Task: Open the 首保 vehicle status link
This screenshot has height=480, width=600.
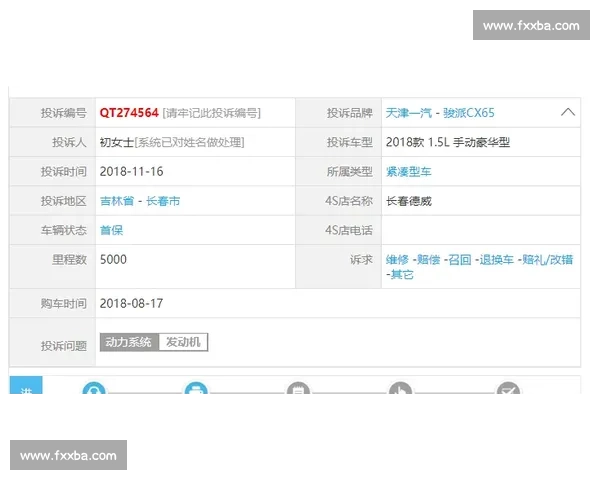Action: (111, 230)
